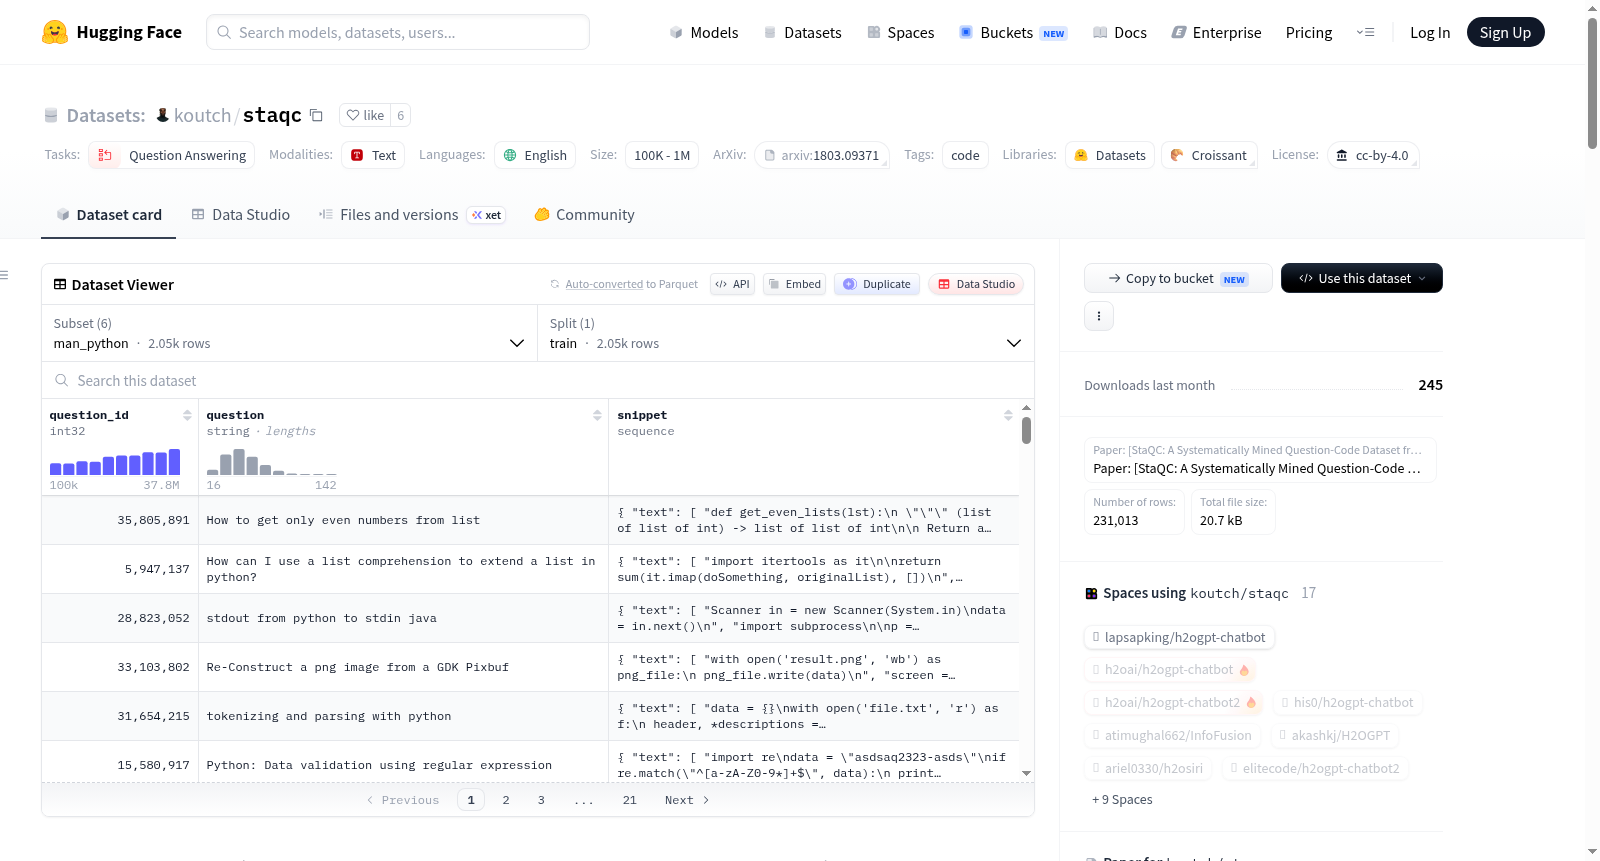The height and width of the screenshot is (861, 1600).
Task: Expand the Split train dropdown
Action: click(x=785, y=333)
